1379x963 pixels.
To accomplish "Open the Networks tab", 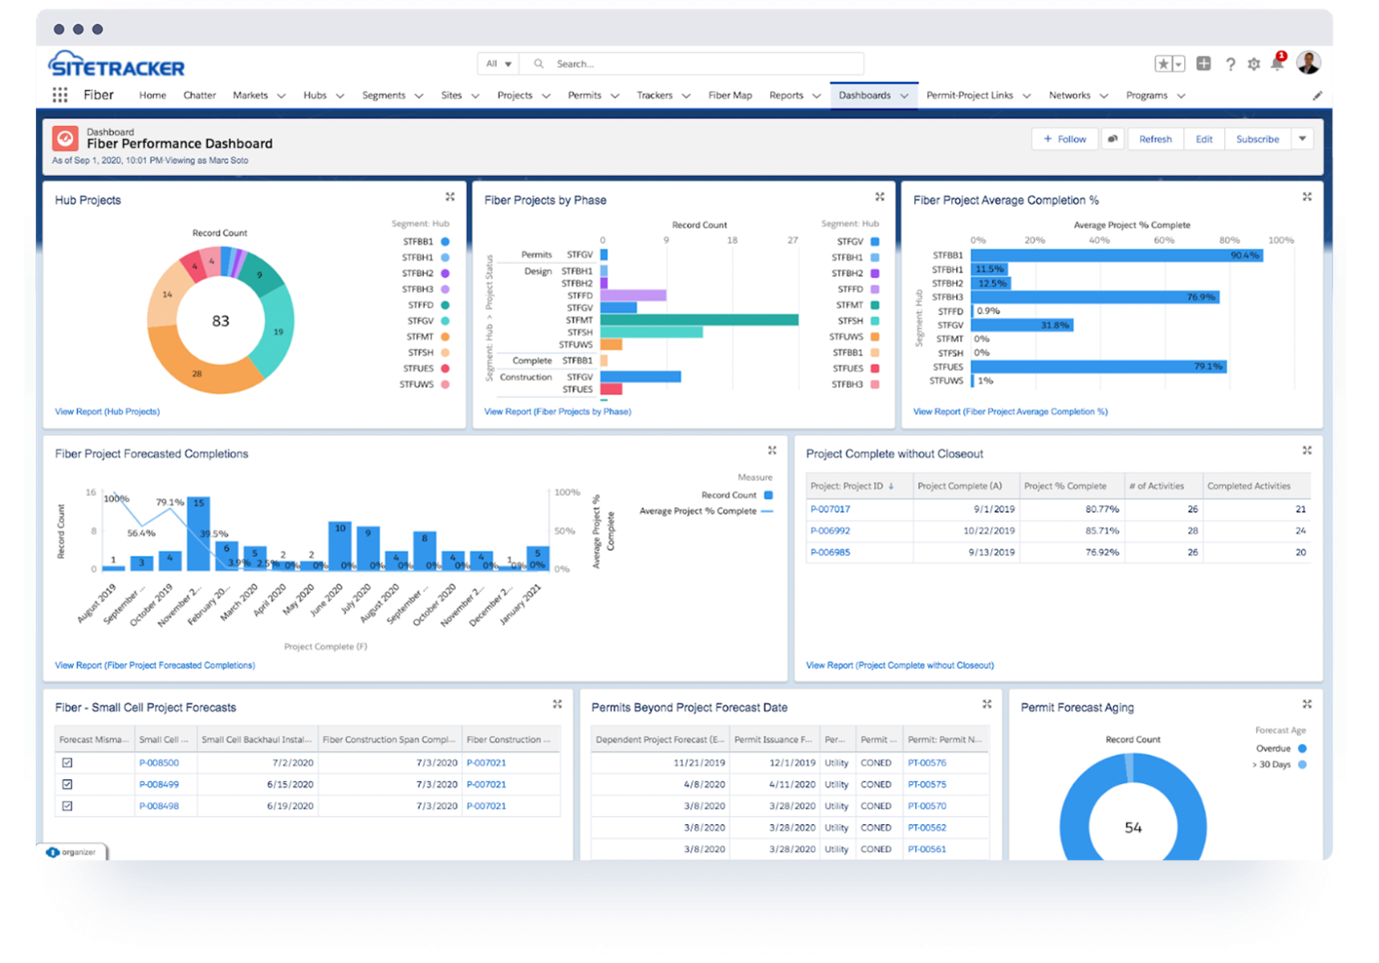I will point(1070,96).
